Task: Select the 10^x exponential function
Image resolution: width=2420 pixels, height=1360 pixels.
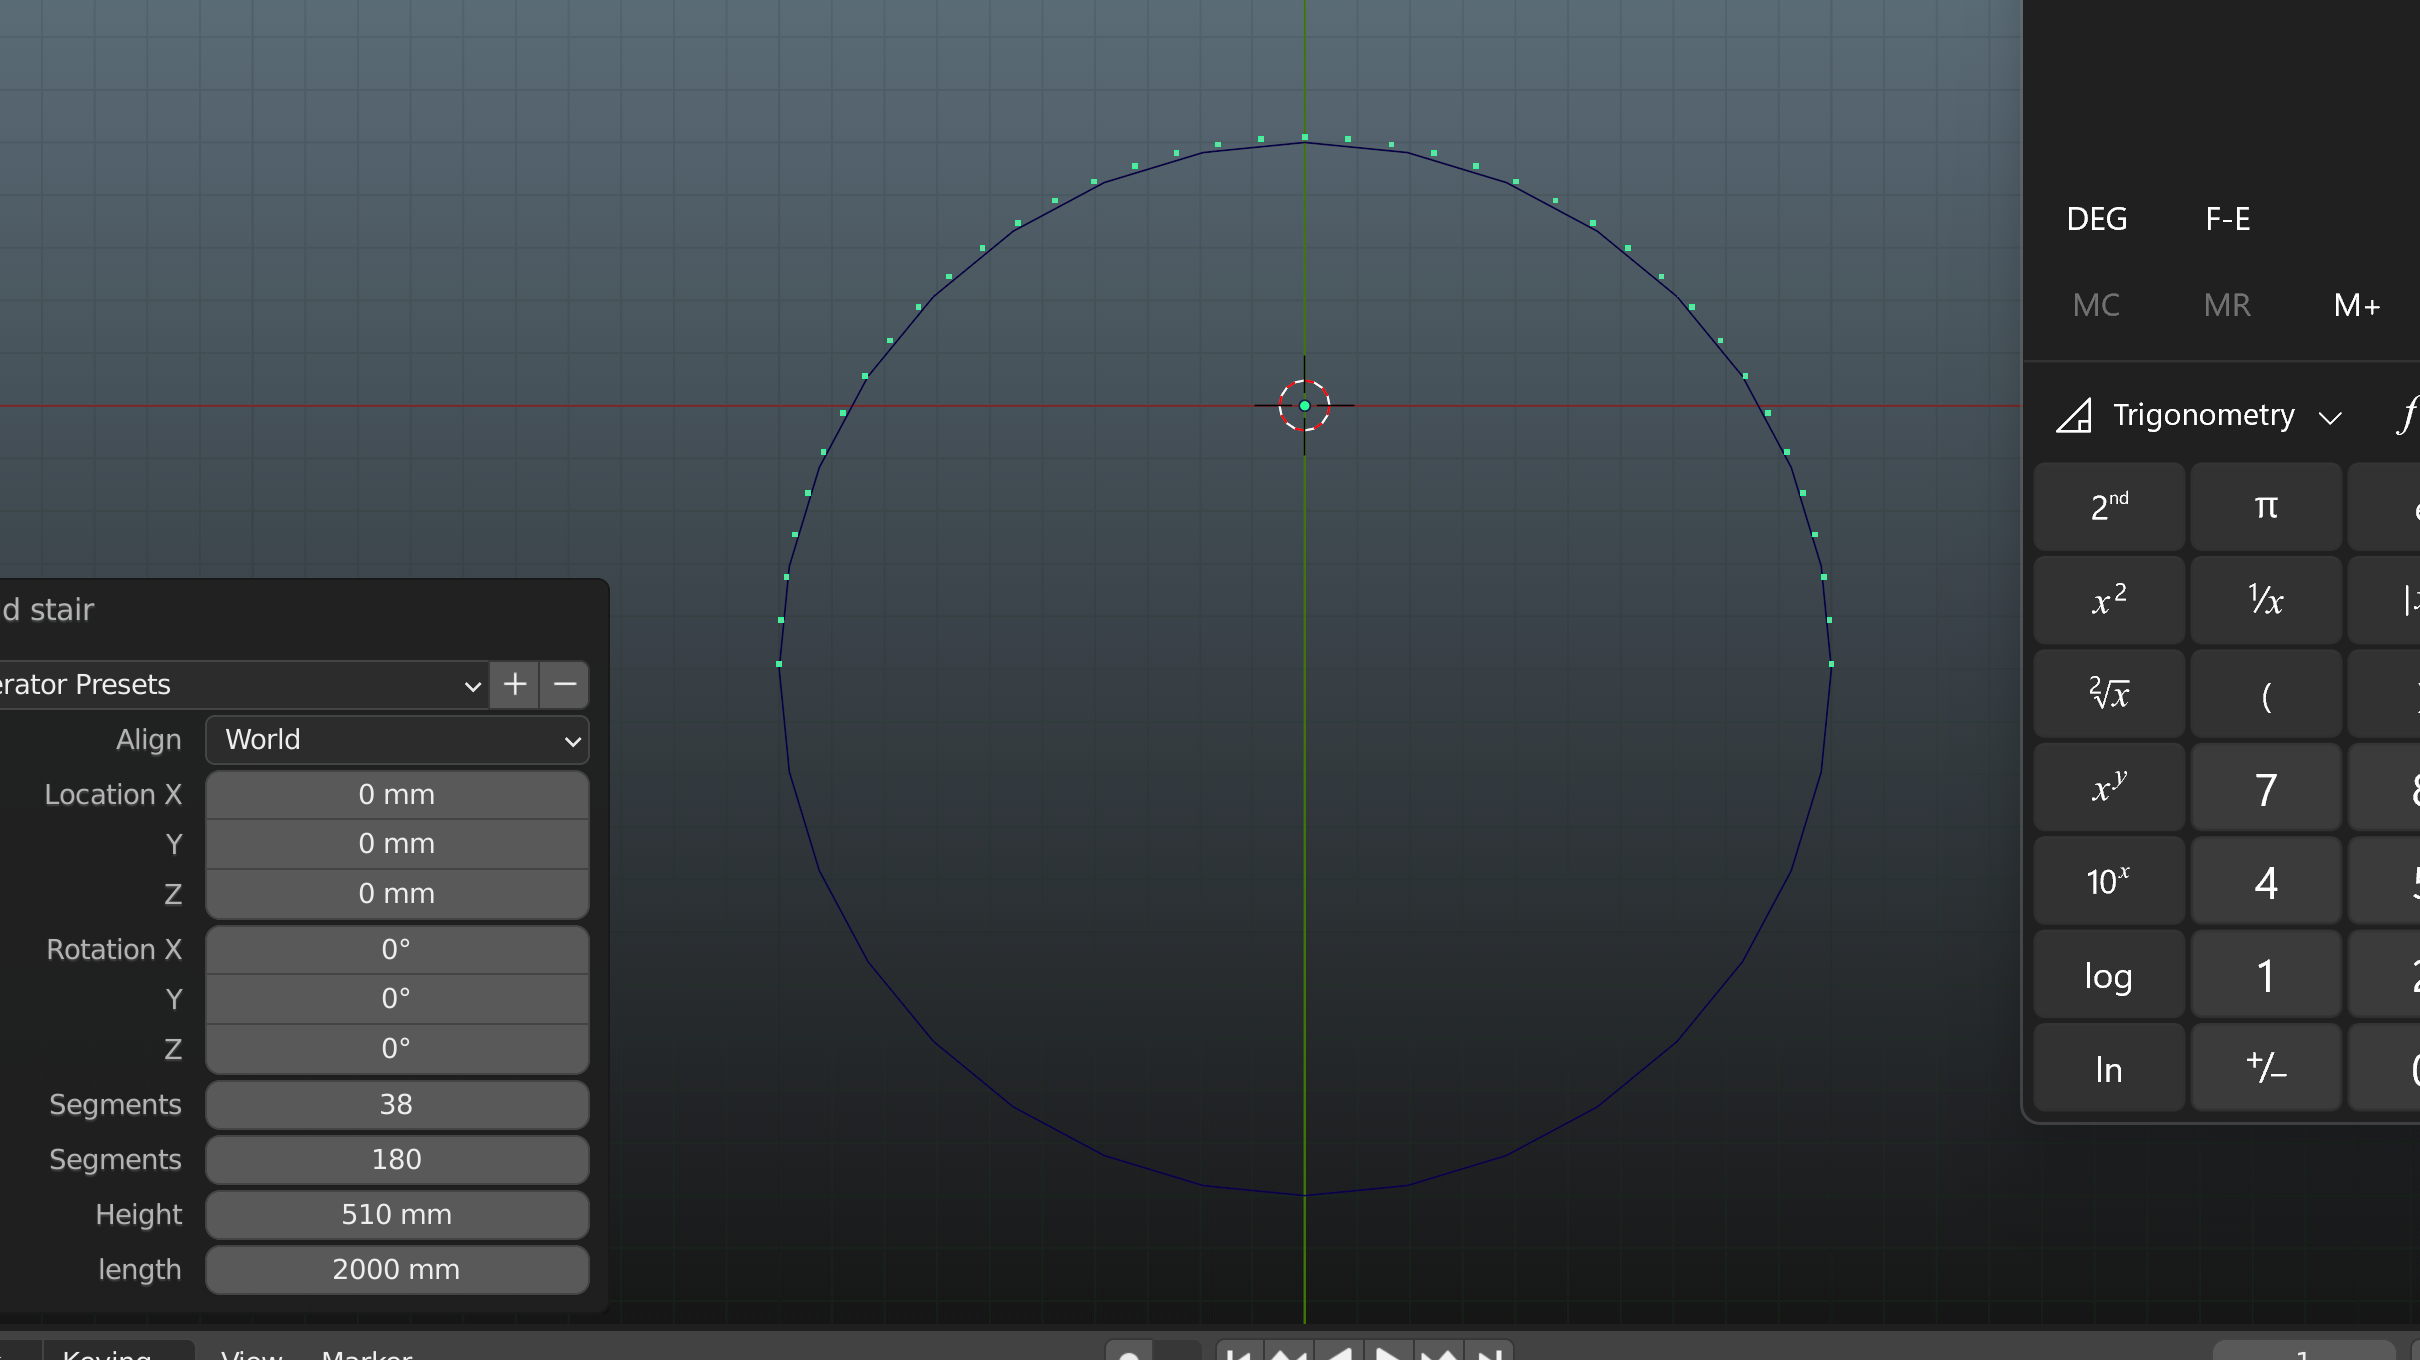Action: tap(2108, 881)
